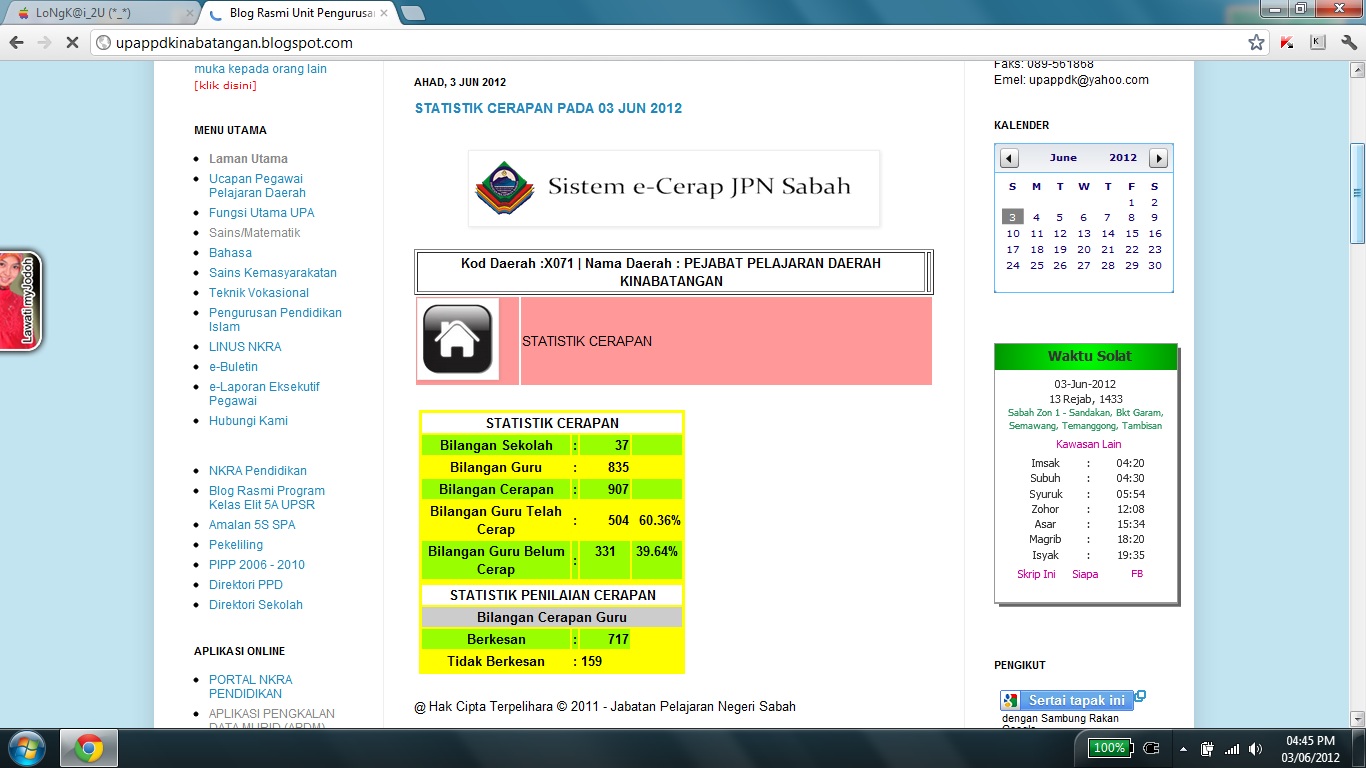Click the black home icon in Statistik Cerapan
1366x768 pixels.
[x=458, y=340]
